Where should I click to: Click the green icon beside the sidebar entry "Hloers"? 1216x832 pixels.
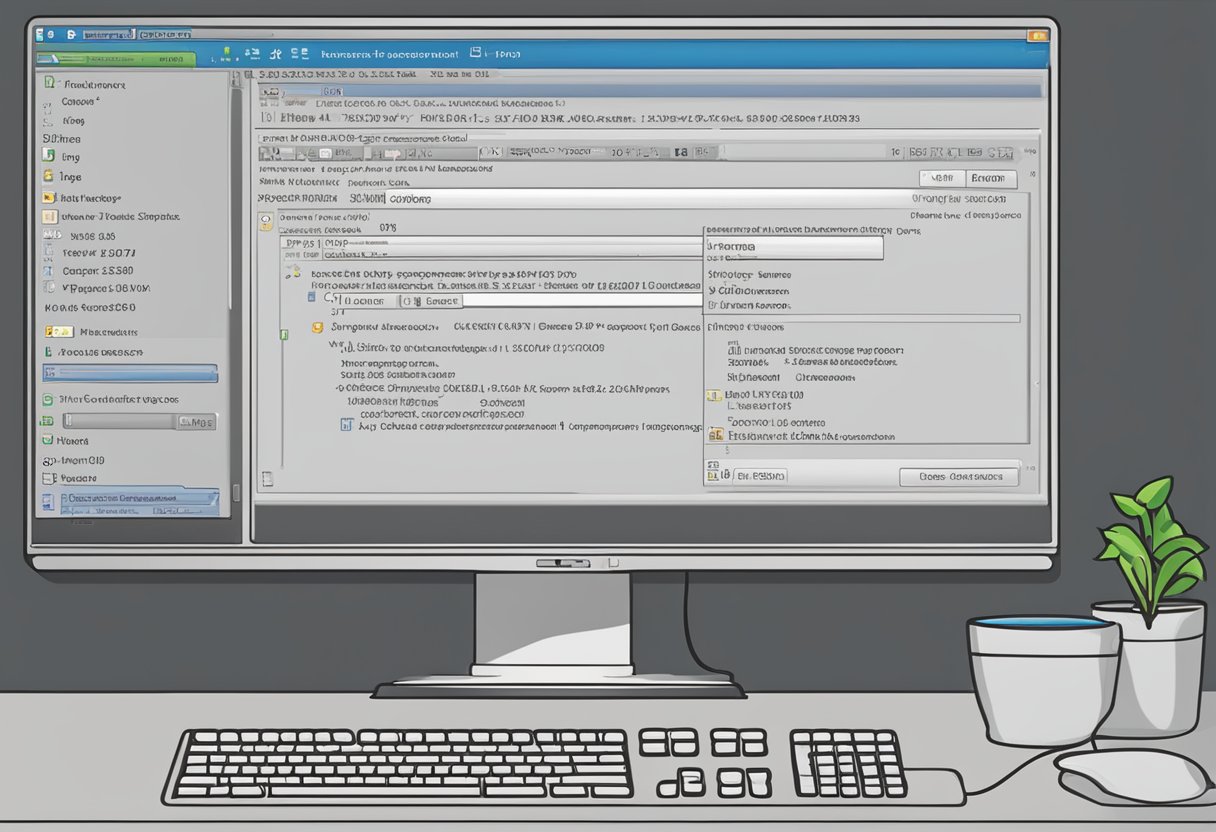(x=47, y=440)
